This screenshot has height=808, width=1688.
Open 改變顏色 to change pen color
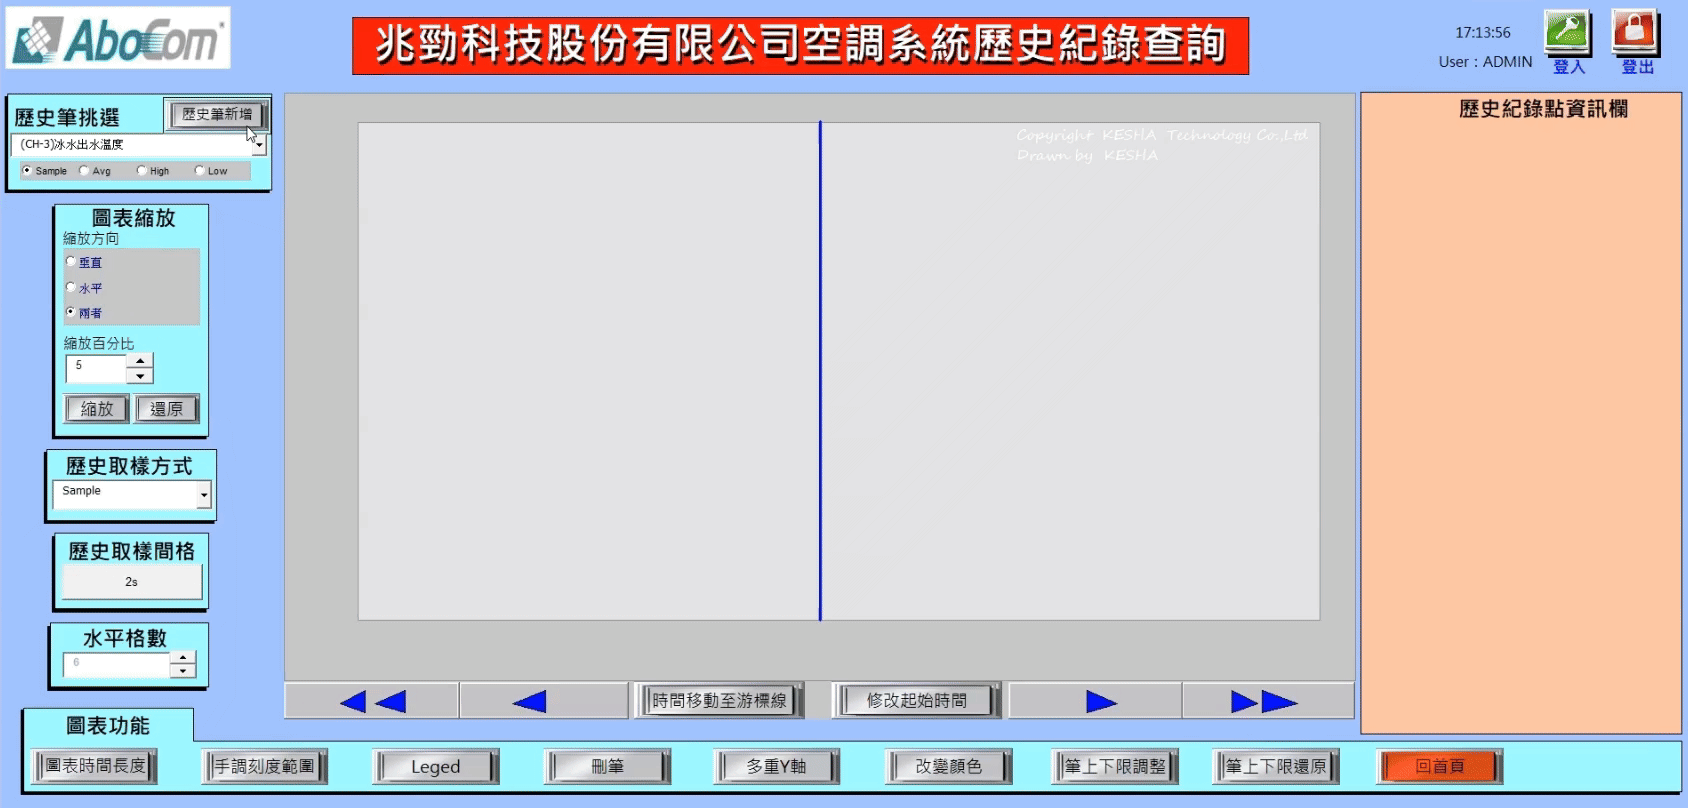point(948,766)
